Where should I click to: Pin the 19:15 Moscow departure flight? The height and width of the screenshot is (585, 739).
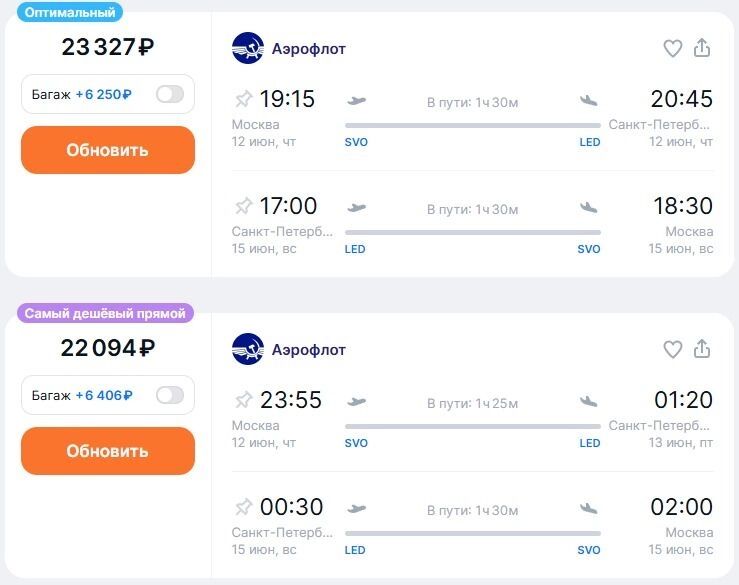click(243, 99)
